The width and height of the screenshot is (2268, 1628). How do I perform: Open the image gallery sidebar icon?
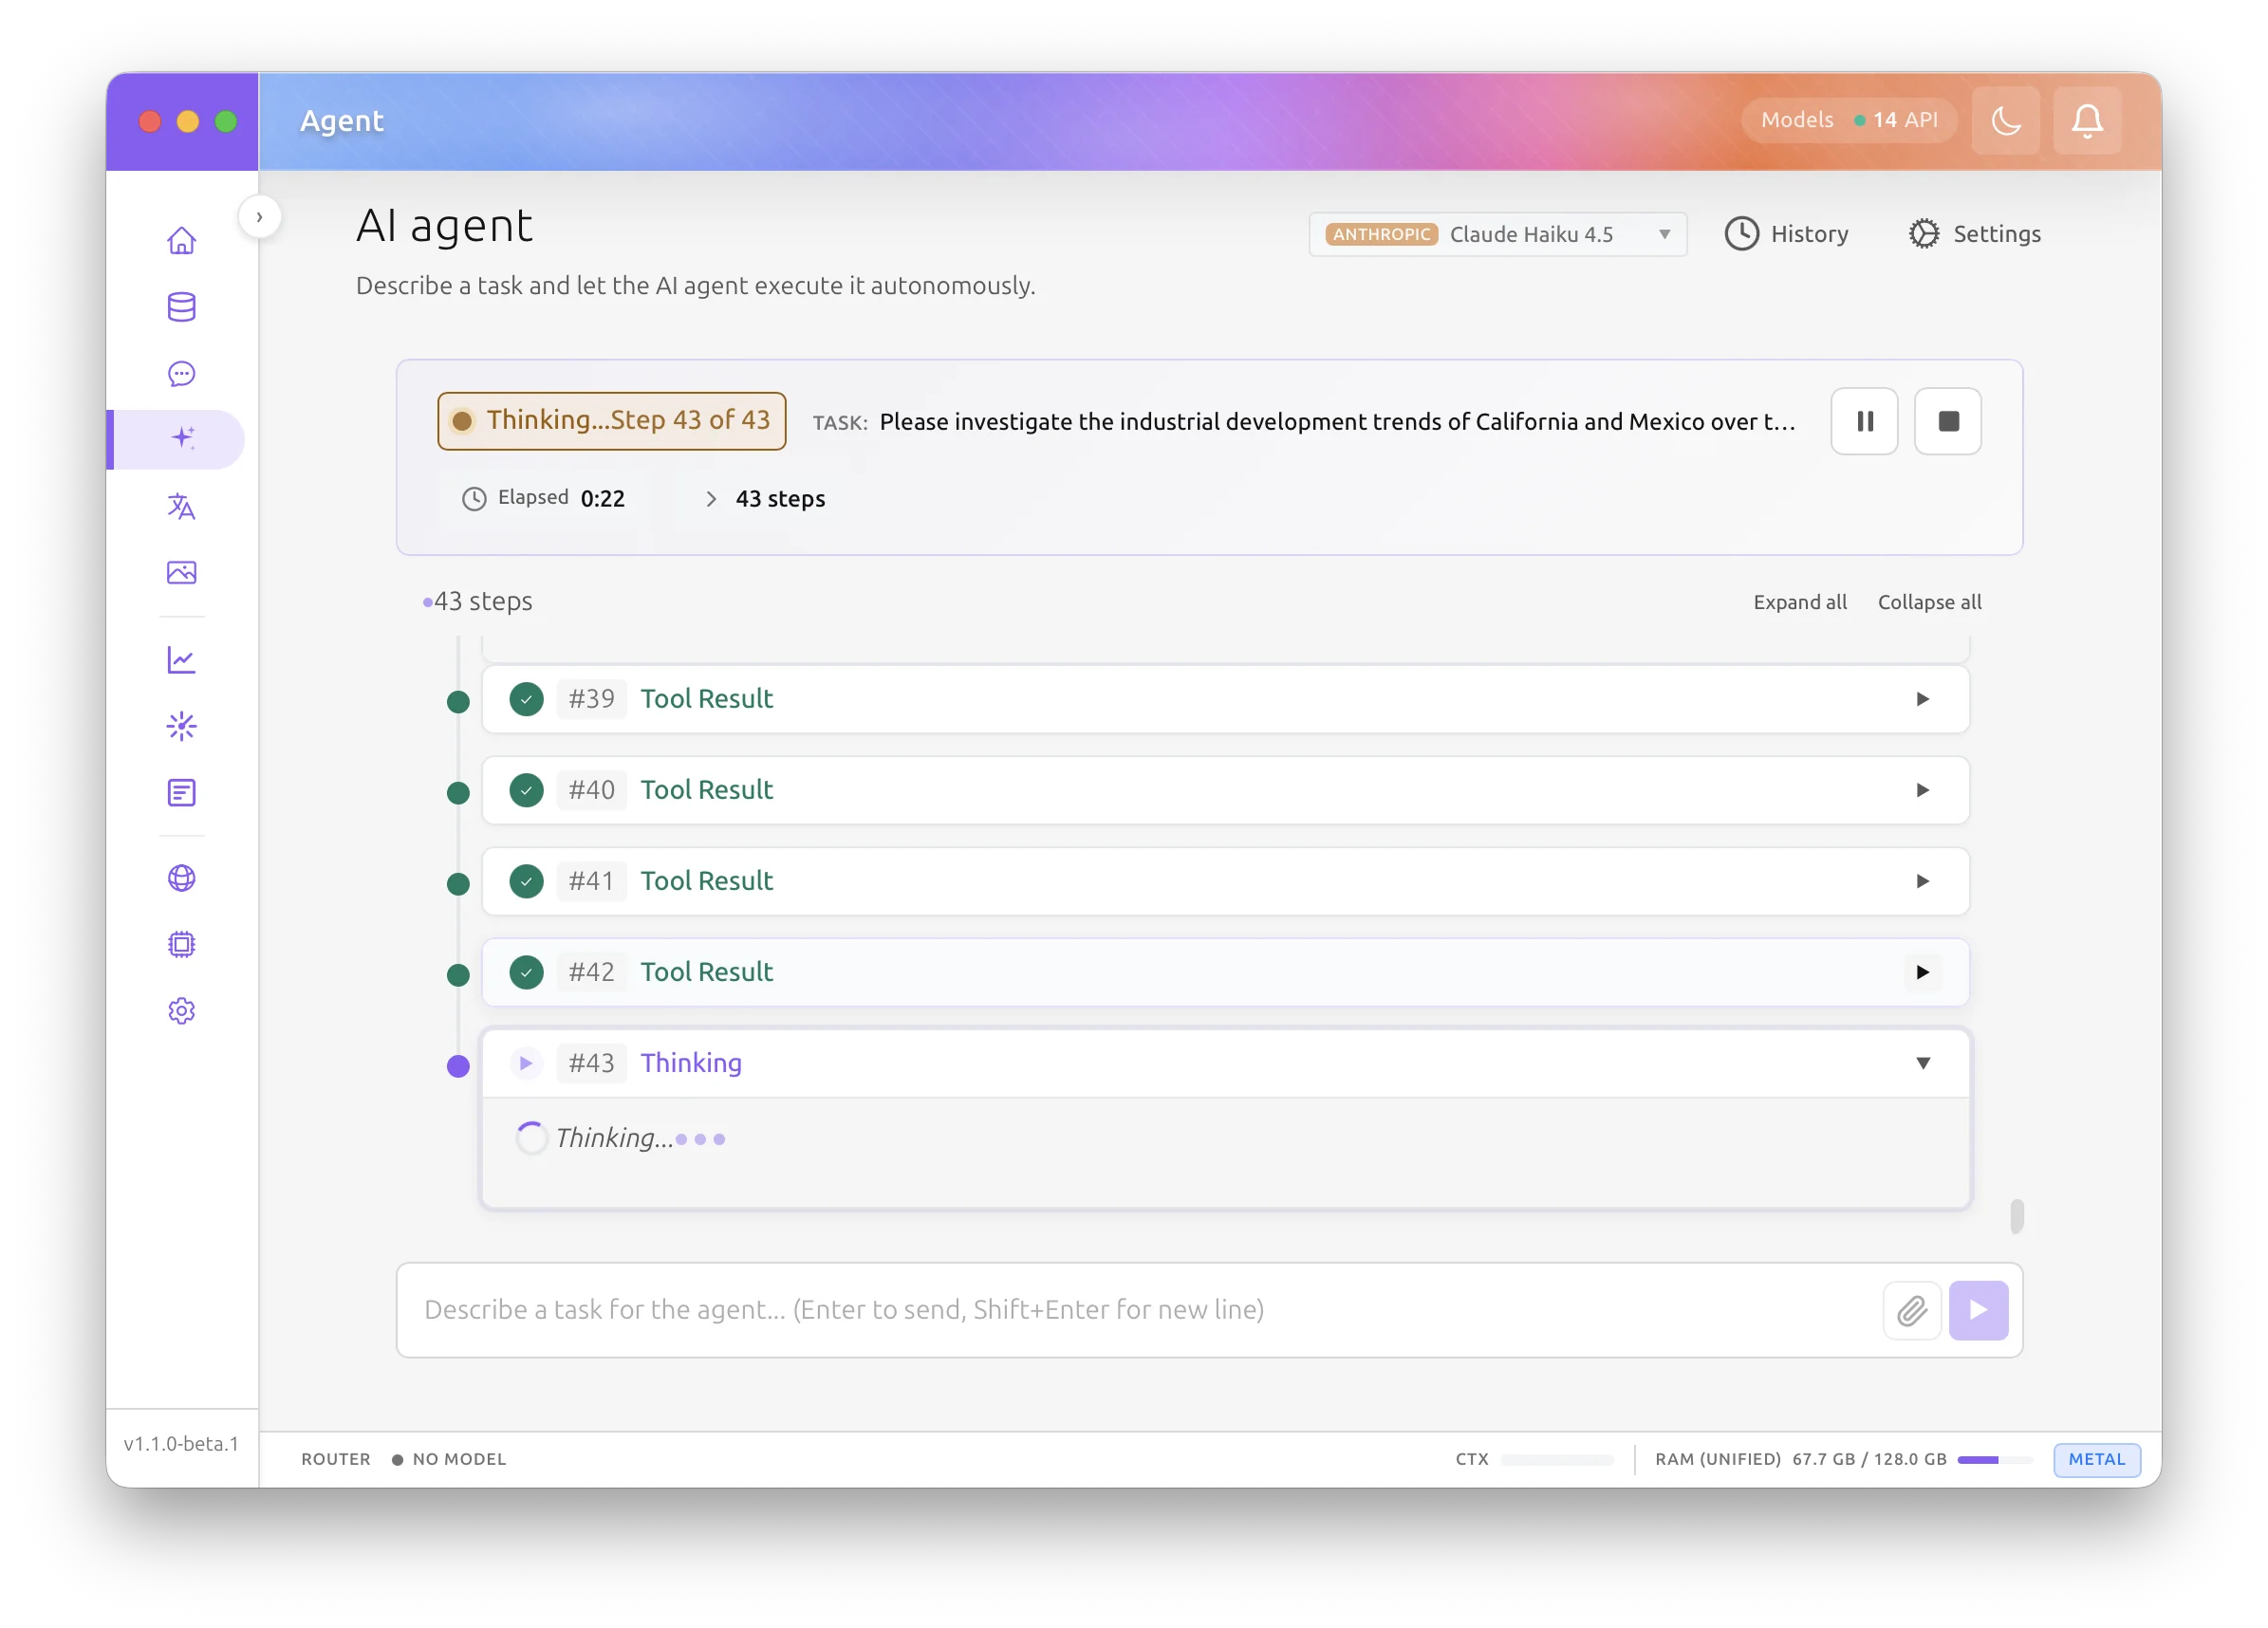pyautogui.click(x=181, y=573)
